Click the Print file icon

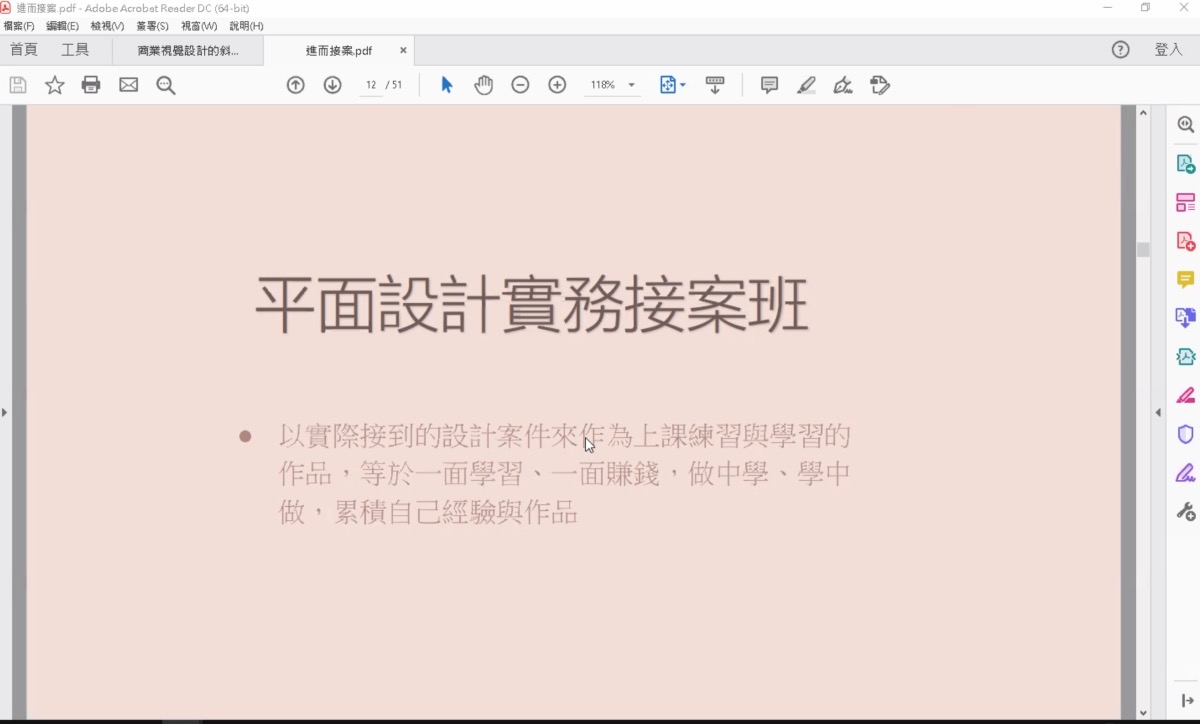[x=91, y=85]
